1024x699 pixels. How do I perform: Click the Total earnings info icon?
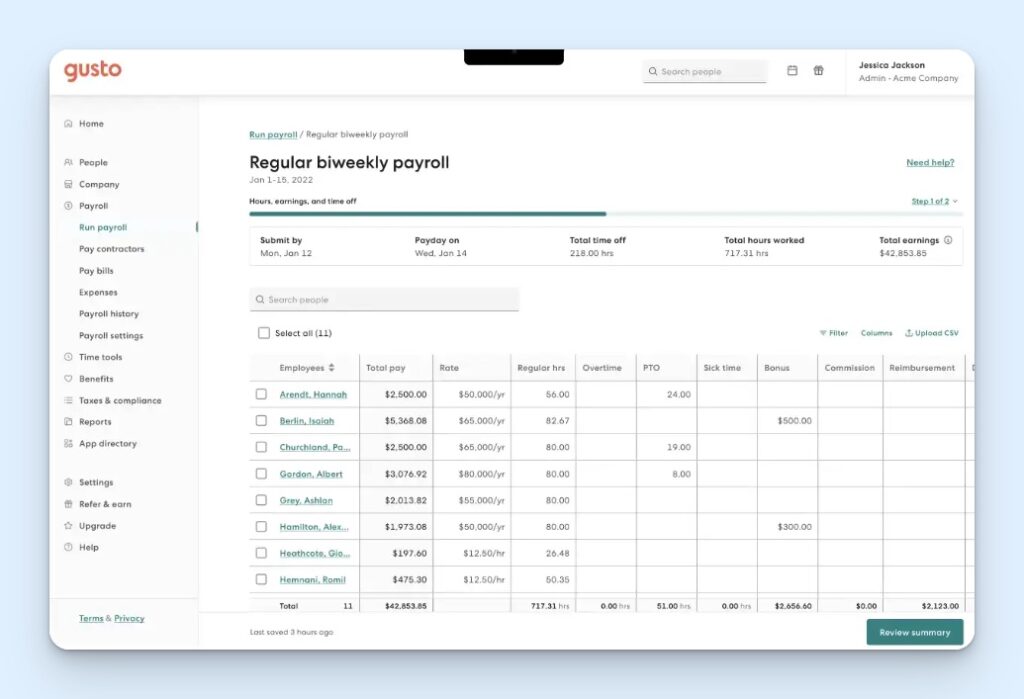tap(948, 240)
